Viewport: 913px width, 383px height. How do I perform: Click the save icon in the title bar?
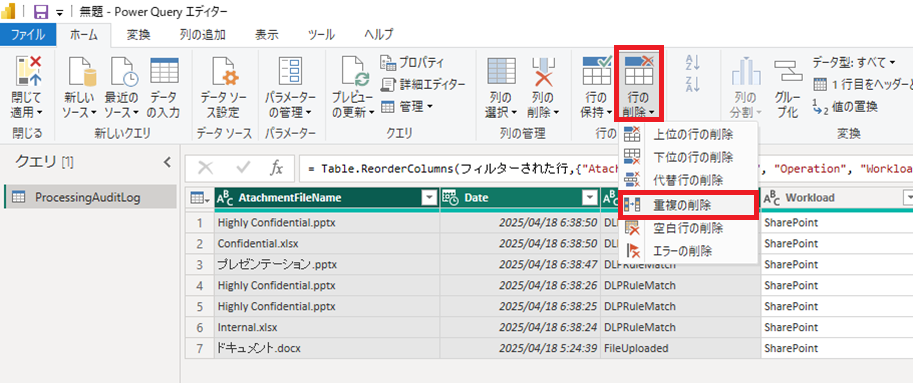click(x=41, y=12)
